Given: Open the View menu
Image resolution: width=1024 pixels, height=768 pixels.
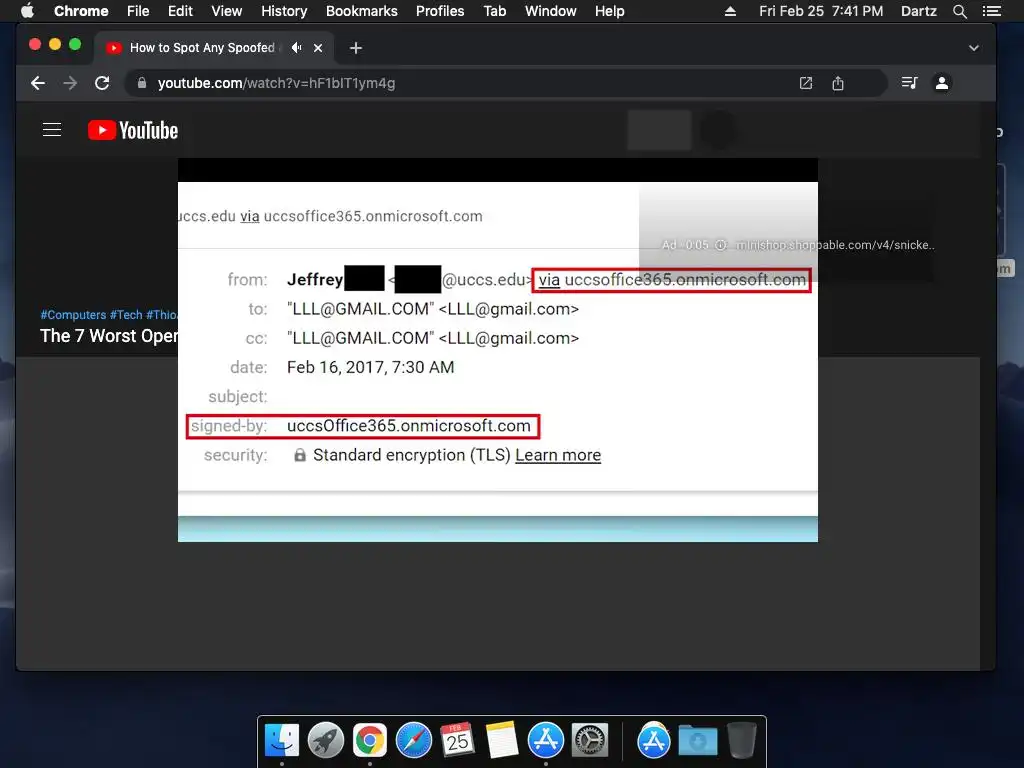Looking at the screenshot, I should [227, 11].
